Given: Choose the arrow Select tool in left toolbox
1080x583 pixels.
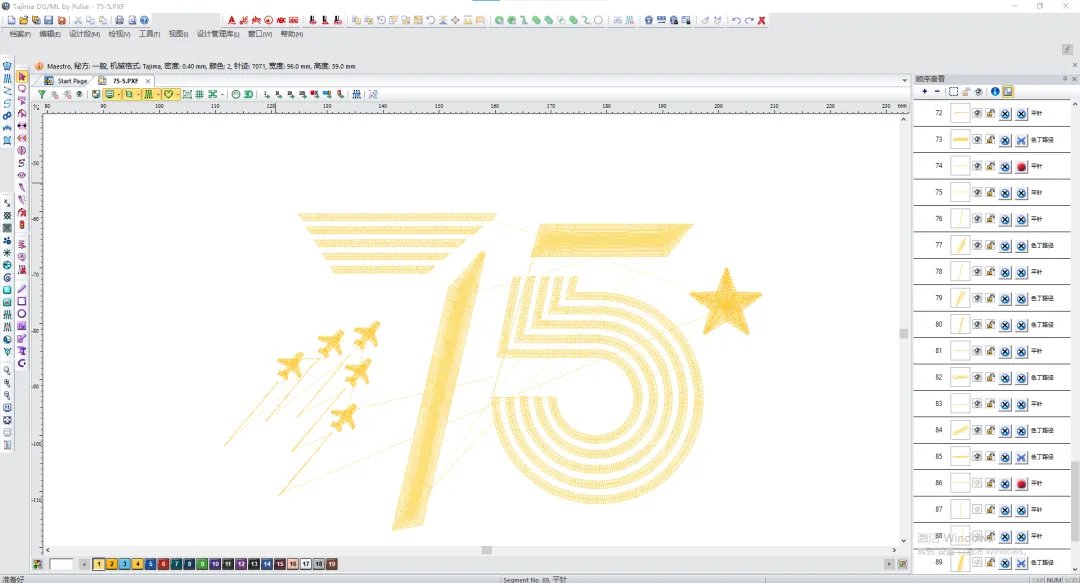Looking at the screenshot, I should (22, 76).
